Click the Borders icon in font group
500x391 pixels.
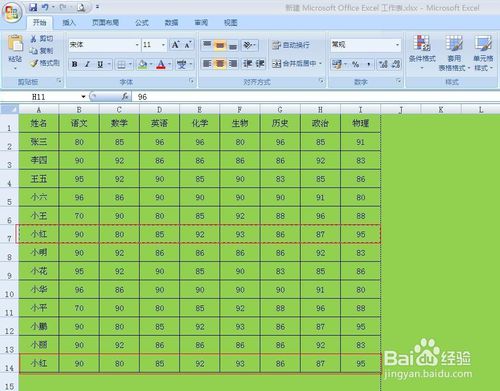(x=121, y=64)
